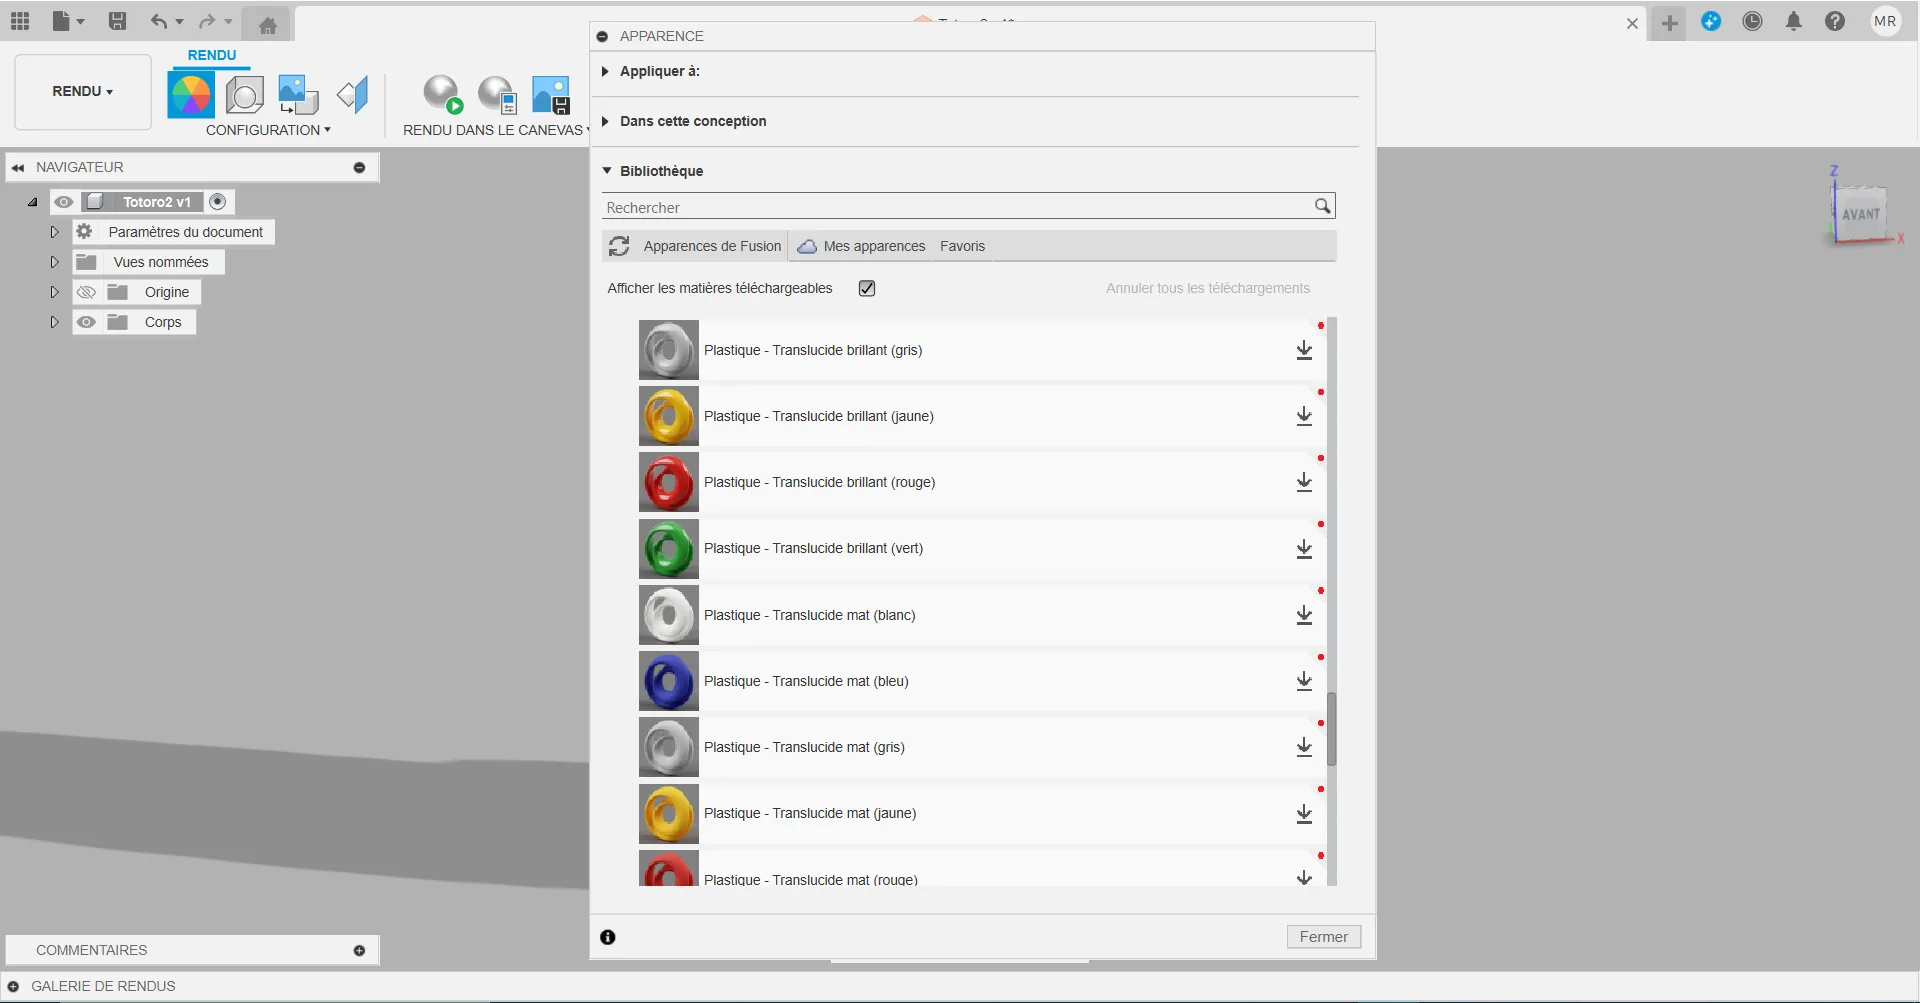Uncheck Afficher les matières téléchargeables
The width and height of the screenshot is (1920, 1003).
click(x=867, y=288)
